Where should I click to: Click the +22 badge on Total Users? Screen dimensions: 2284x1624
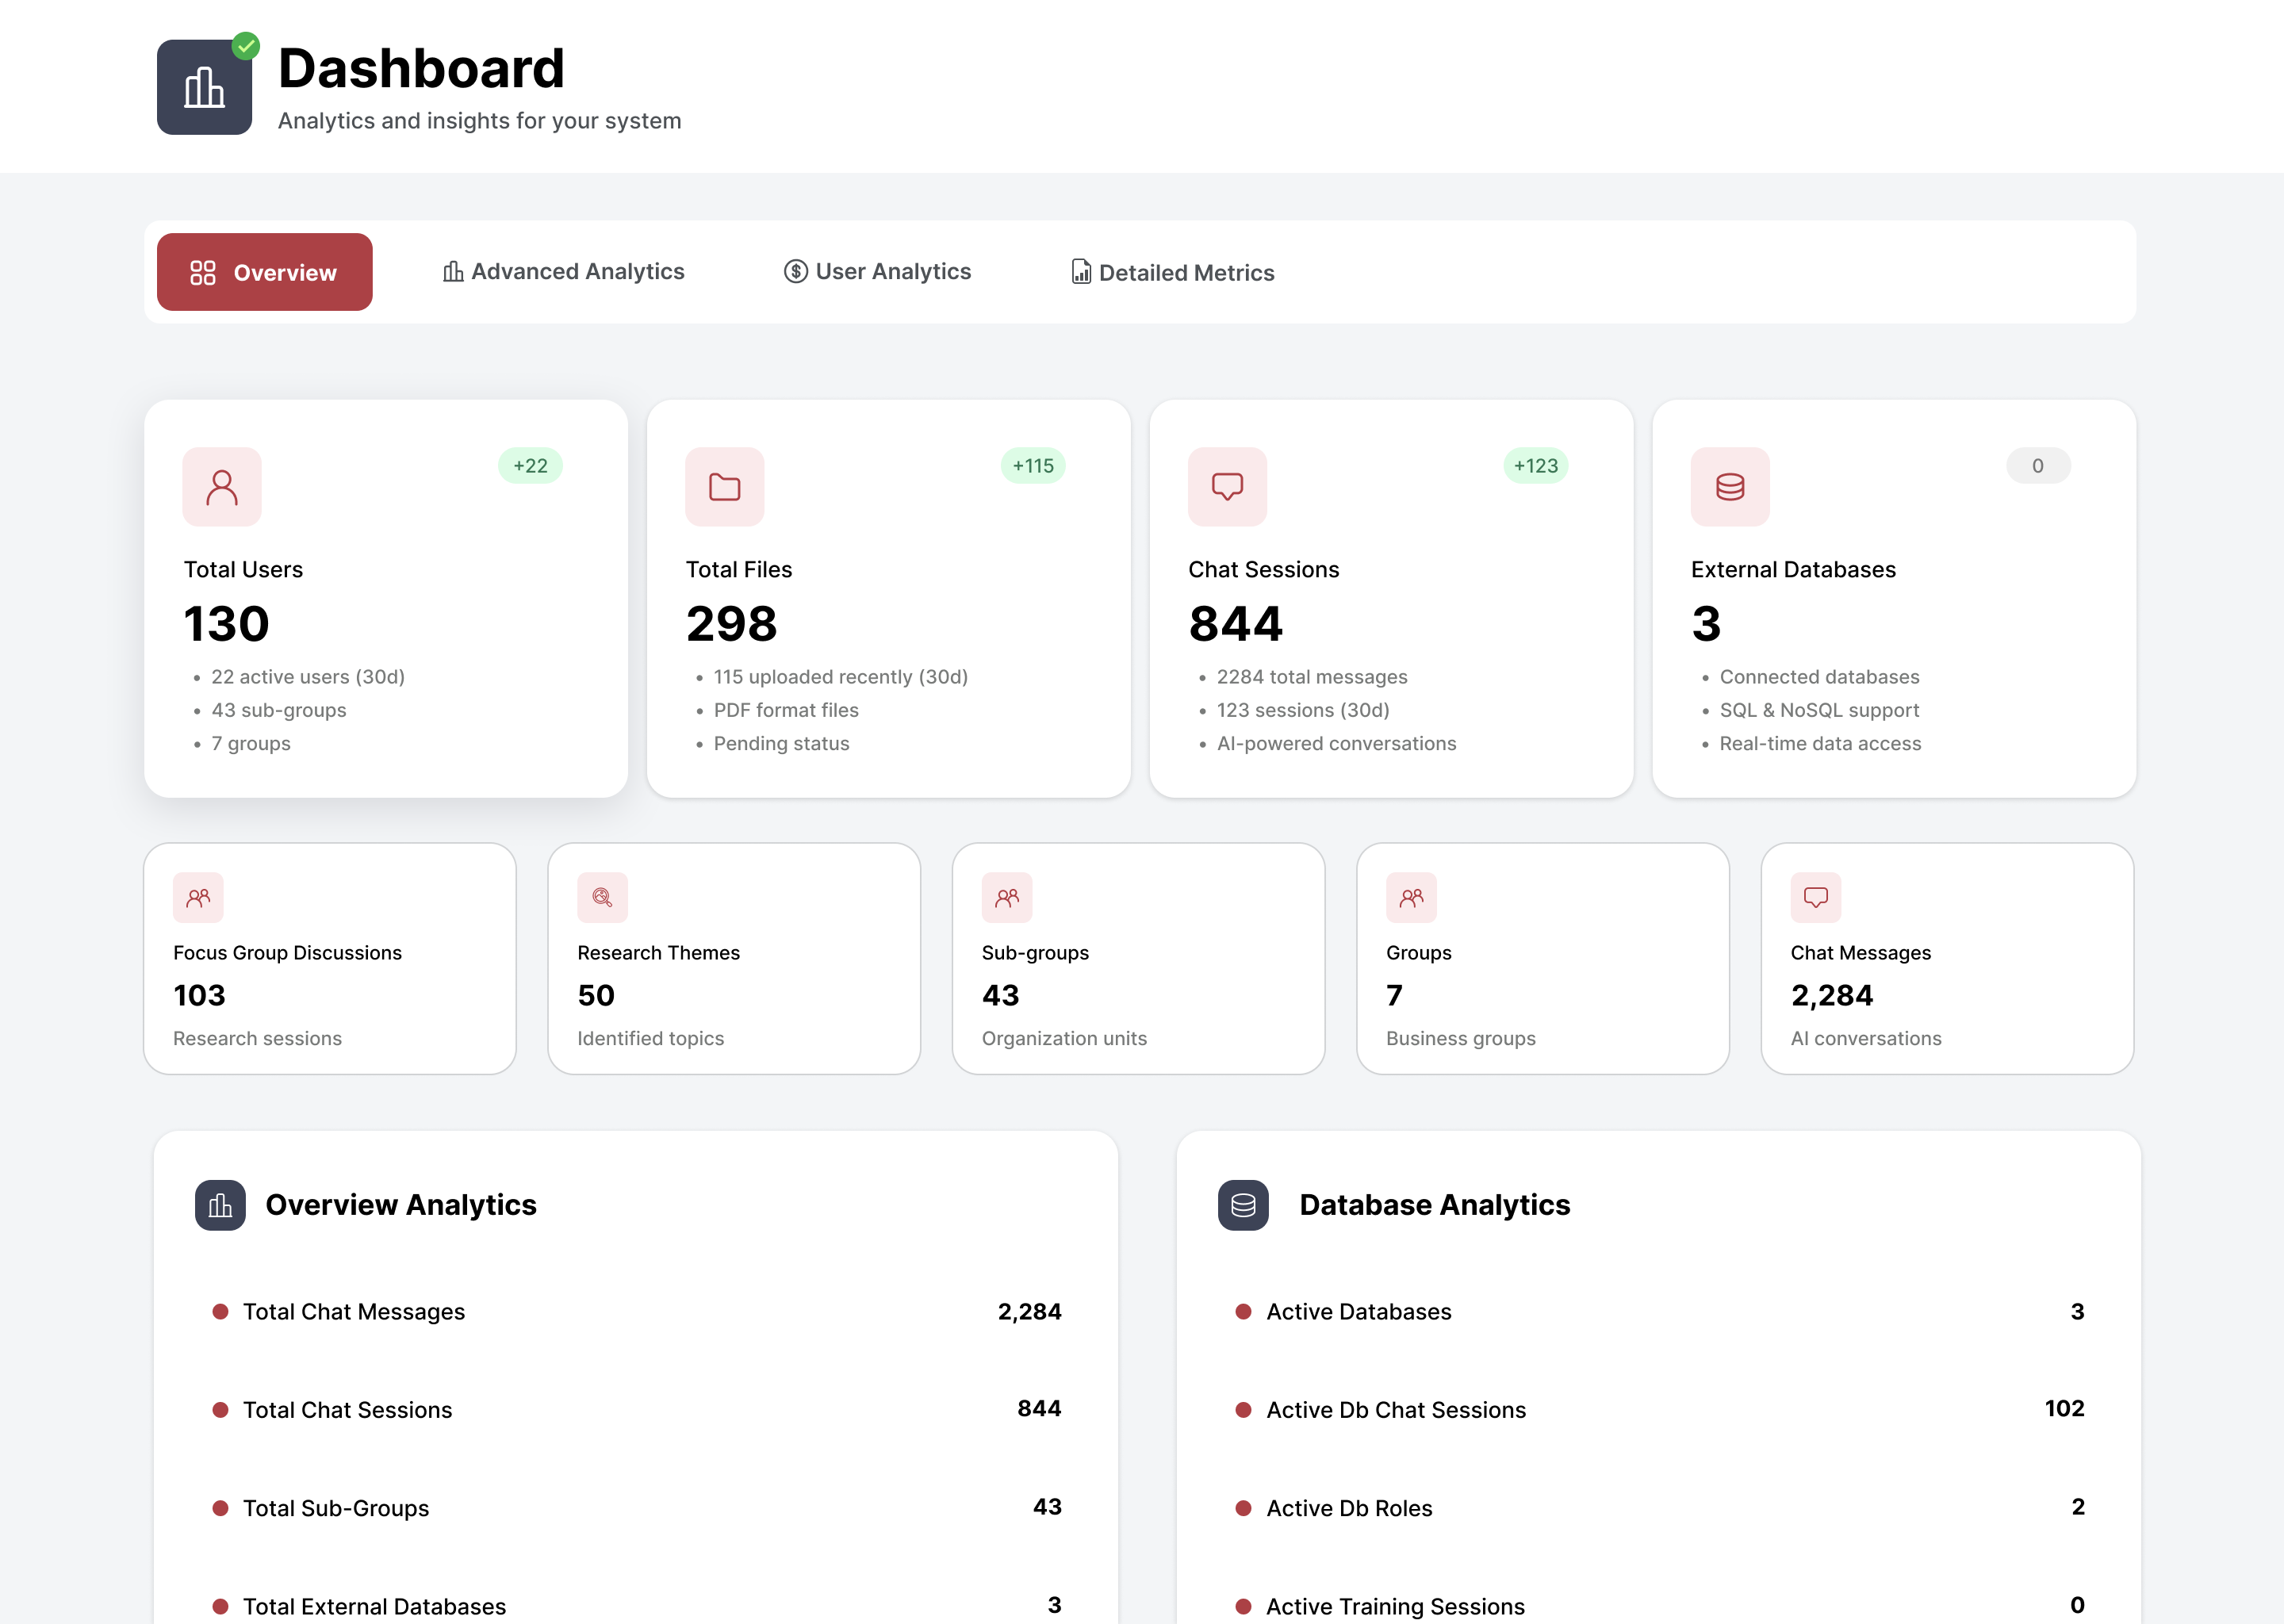[529, 465]
